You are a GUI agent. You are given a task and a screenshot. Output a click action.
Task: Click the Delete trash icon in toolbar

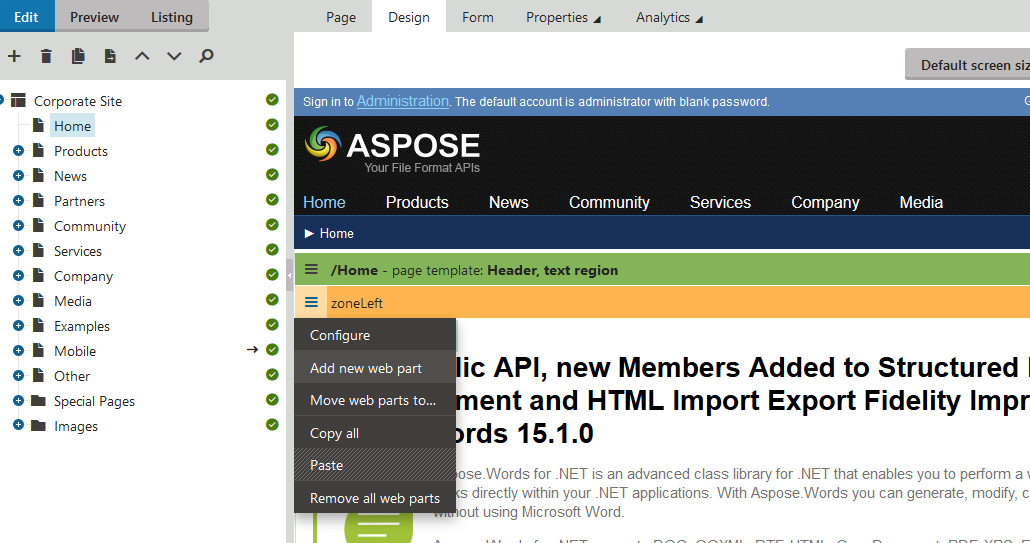coord(46,56)
